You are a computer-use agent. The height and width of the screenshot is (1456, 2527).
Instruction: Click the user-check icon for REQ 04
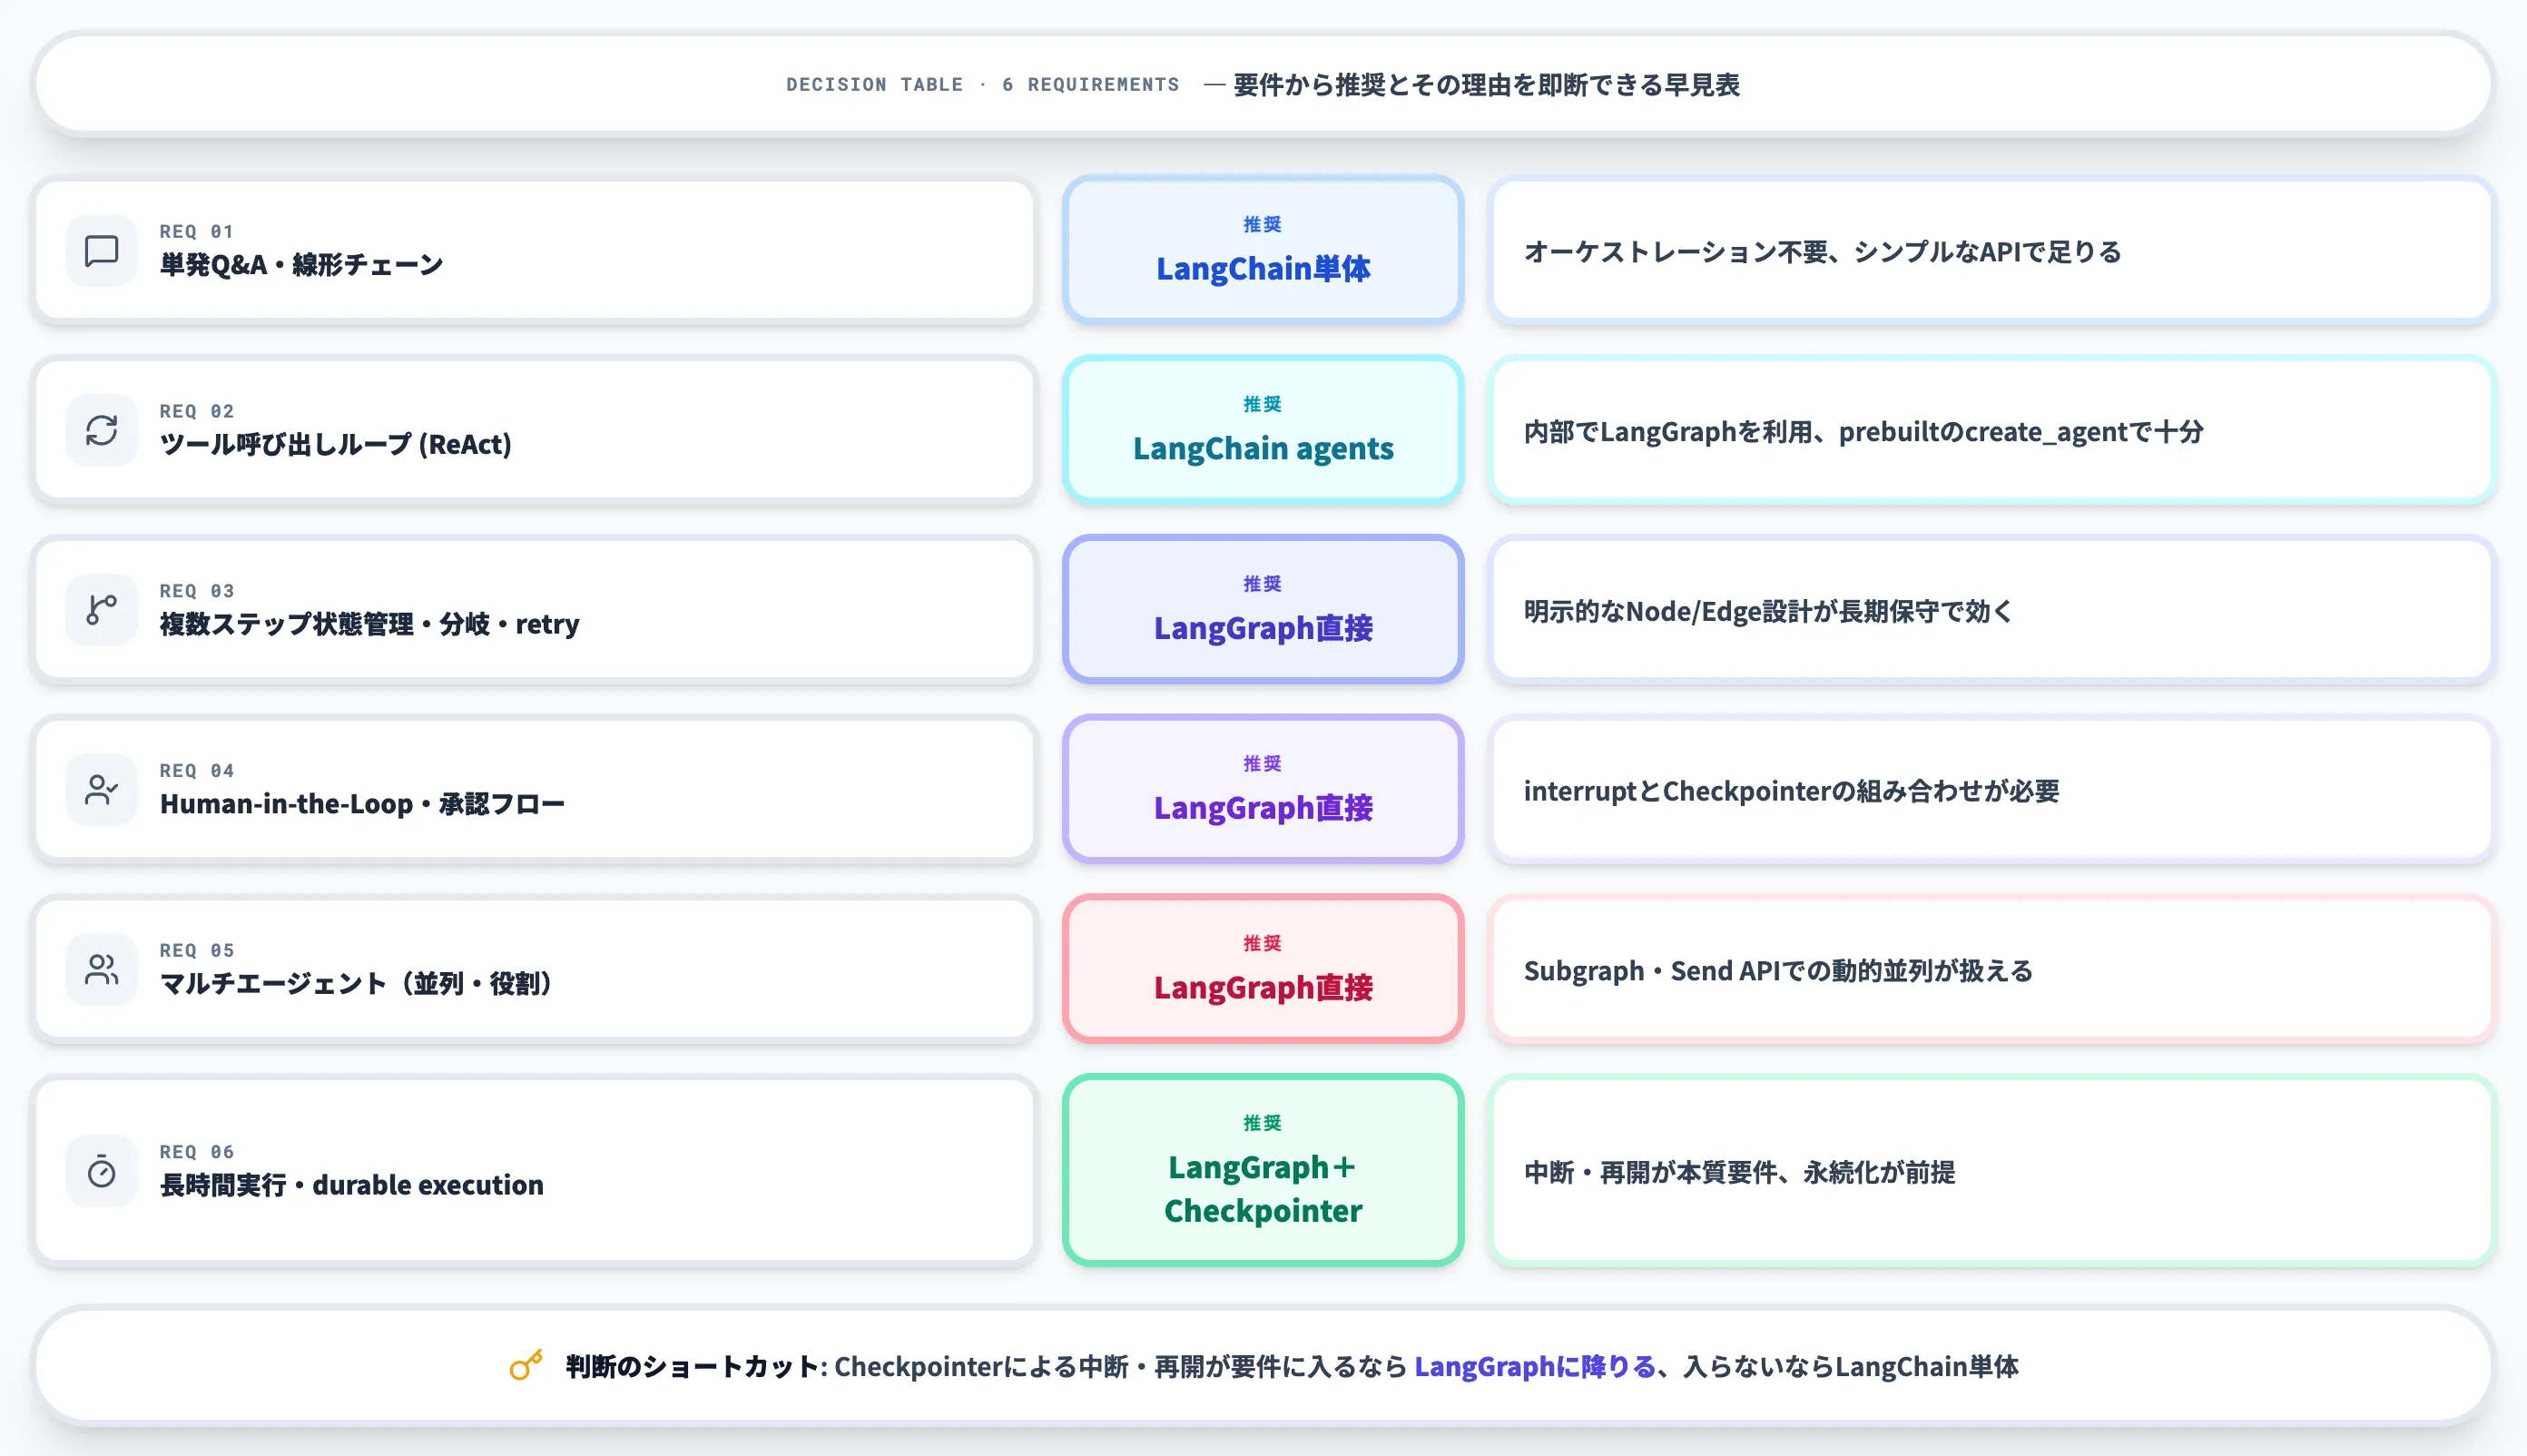[101, 790]
